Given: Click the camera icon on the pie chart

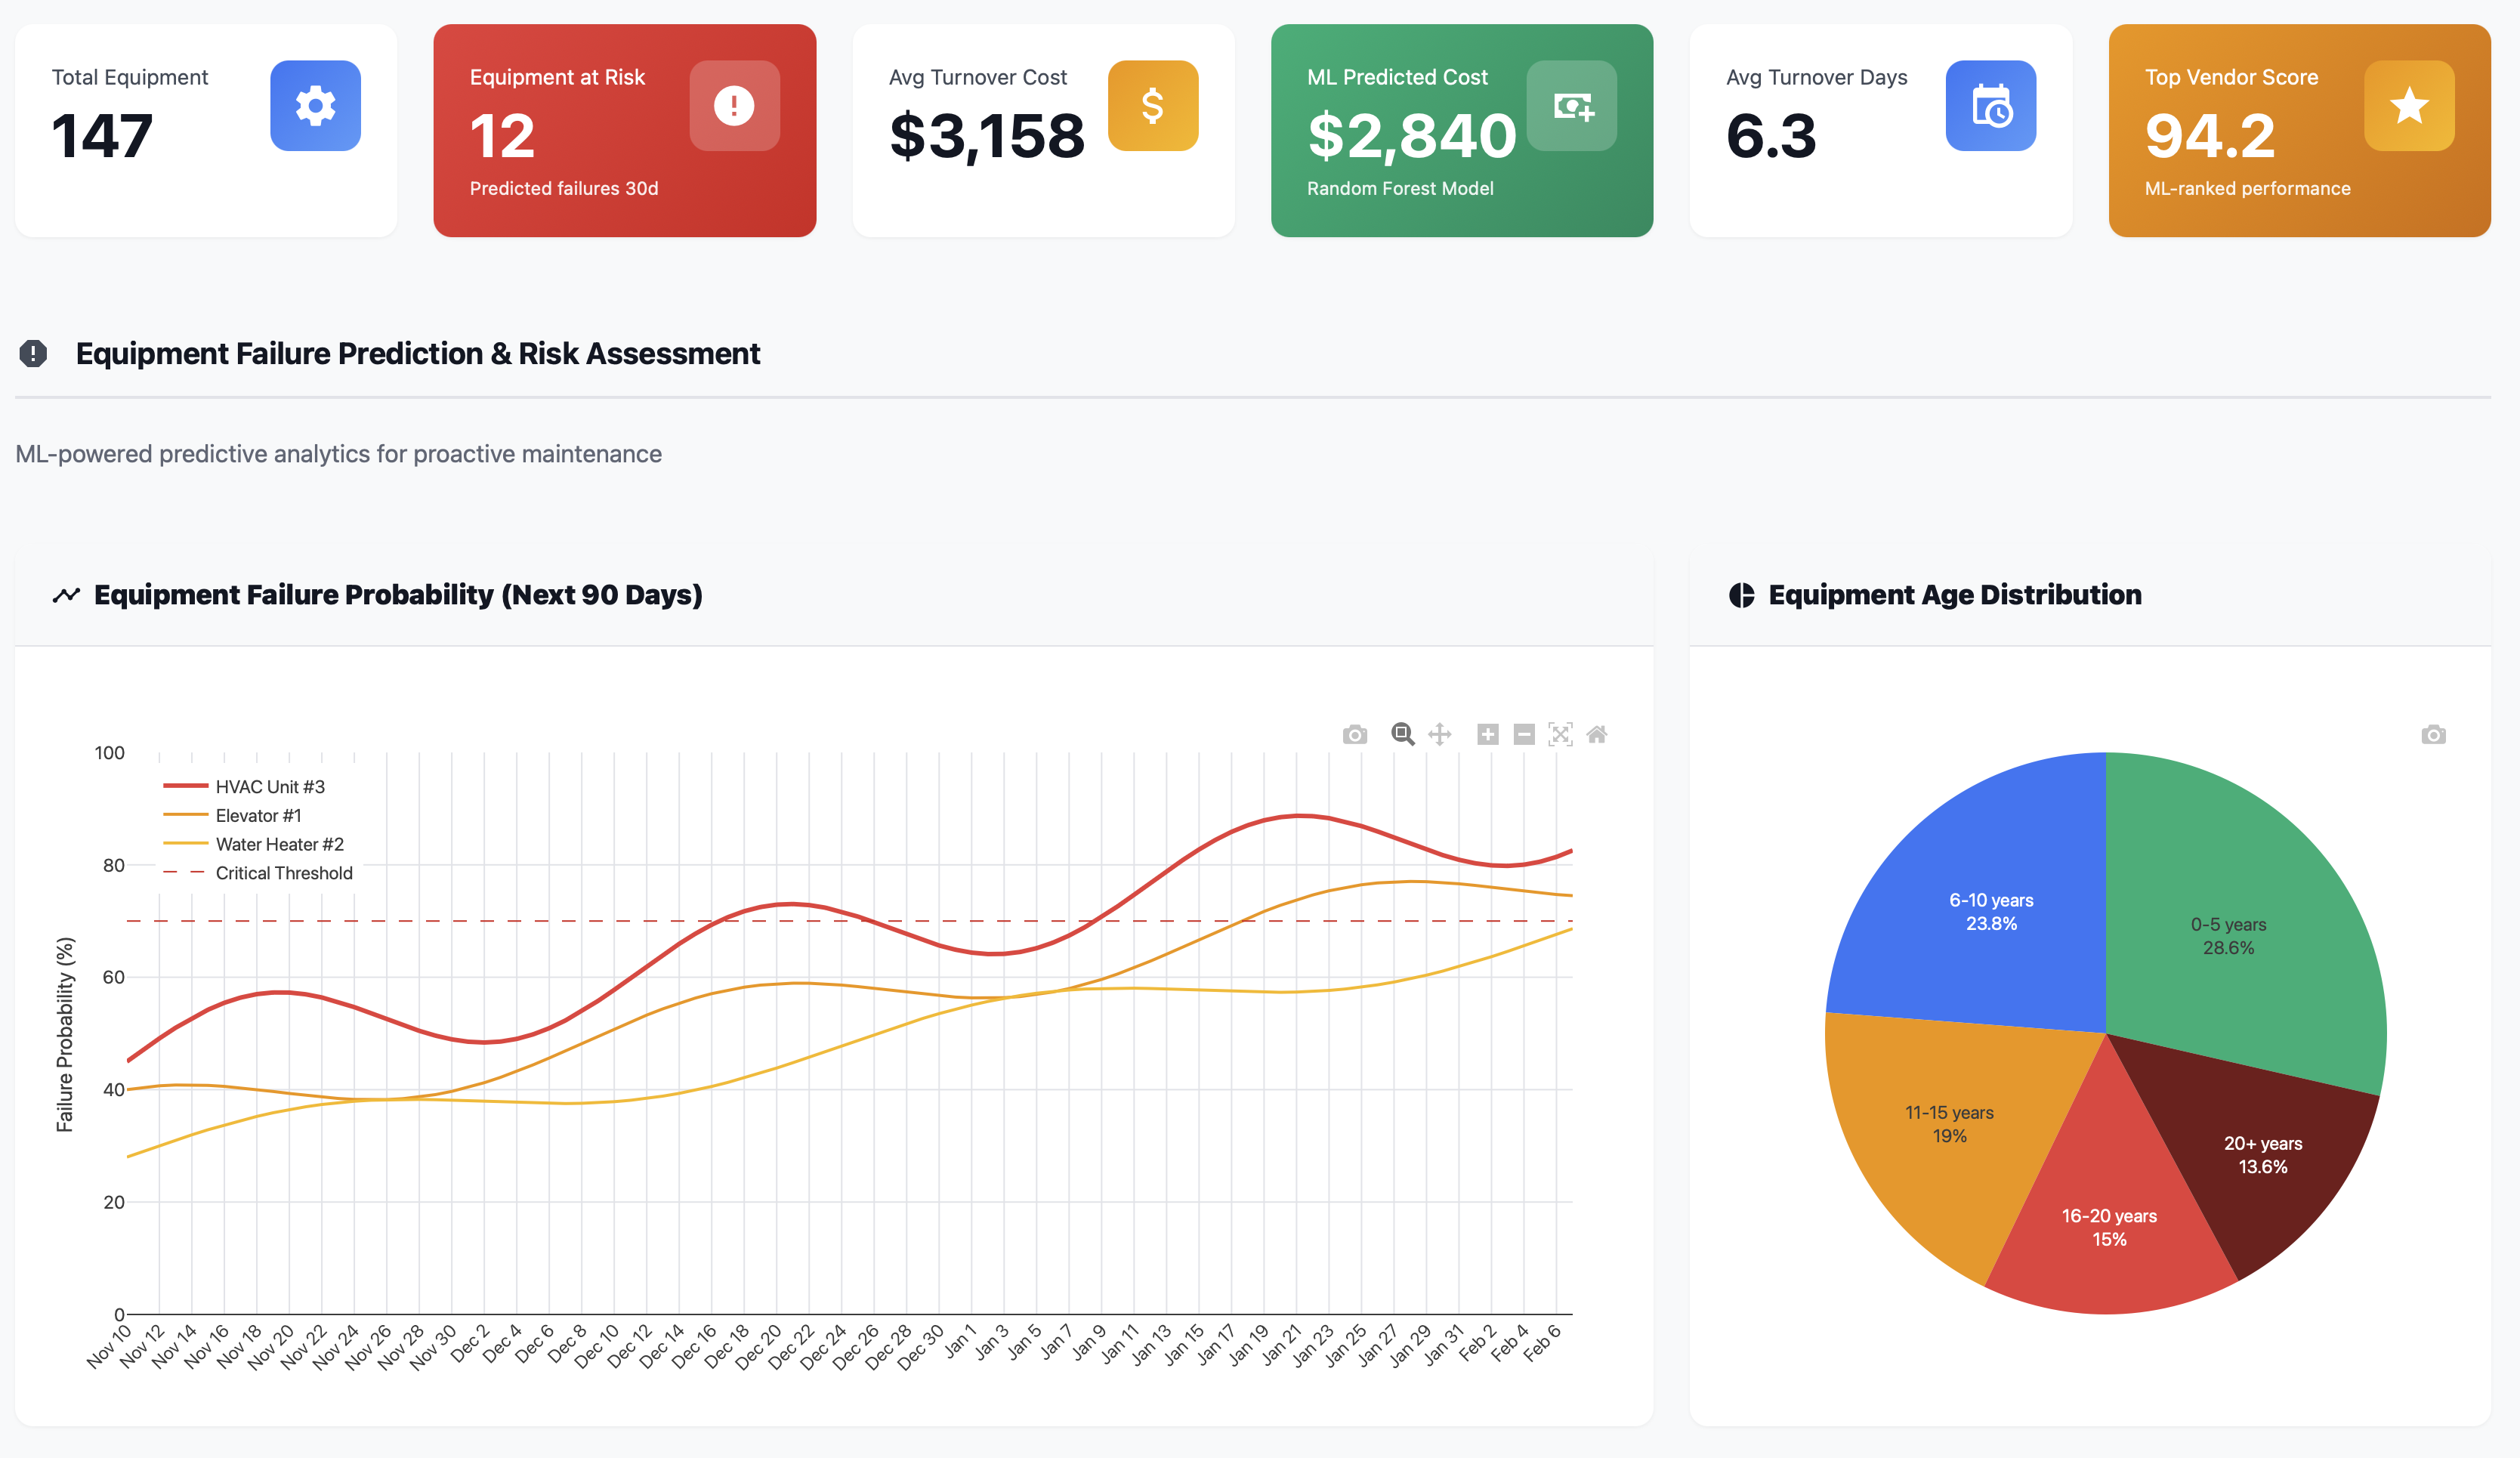Looking at the screenshot, I should tap(2433, 735).
